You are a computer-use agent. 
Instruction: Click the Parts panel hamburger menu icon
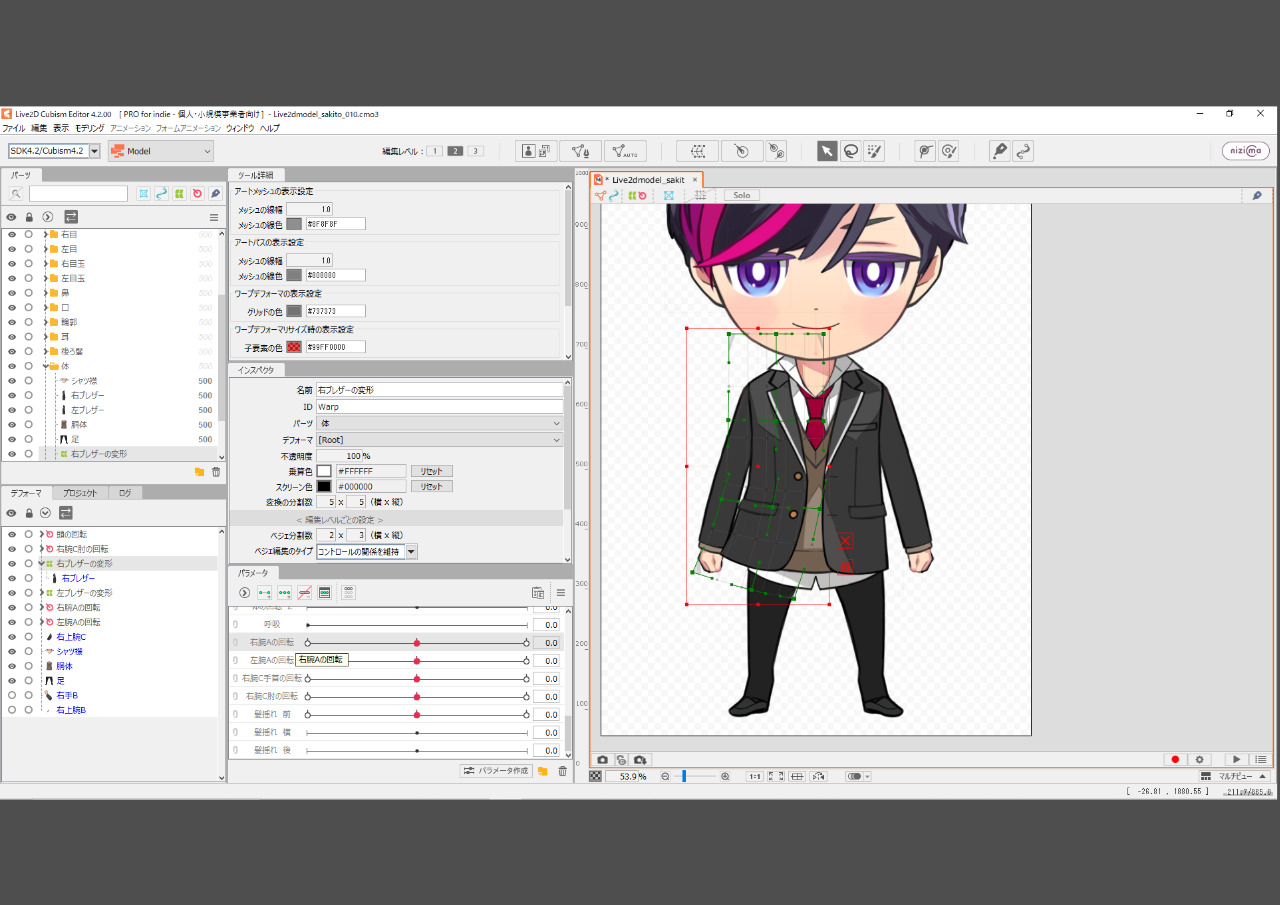click(x=213, y=217)
